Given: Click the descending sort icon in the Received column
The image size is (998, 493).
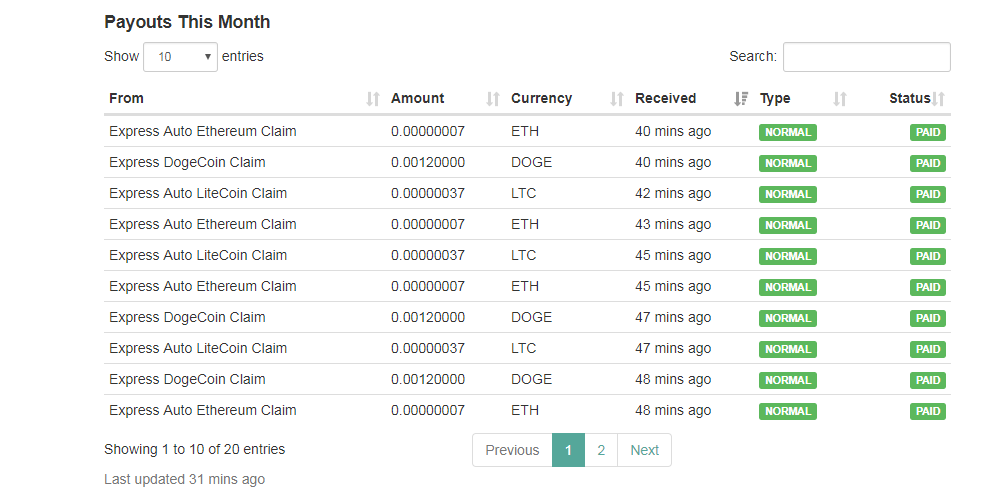Looking at the screenshot, I should click(741, 99).
